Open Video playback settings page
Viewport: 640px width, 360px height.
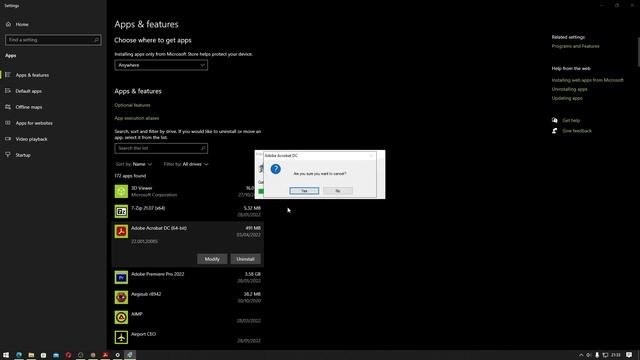31,139
